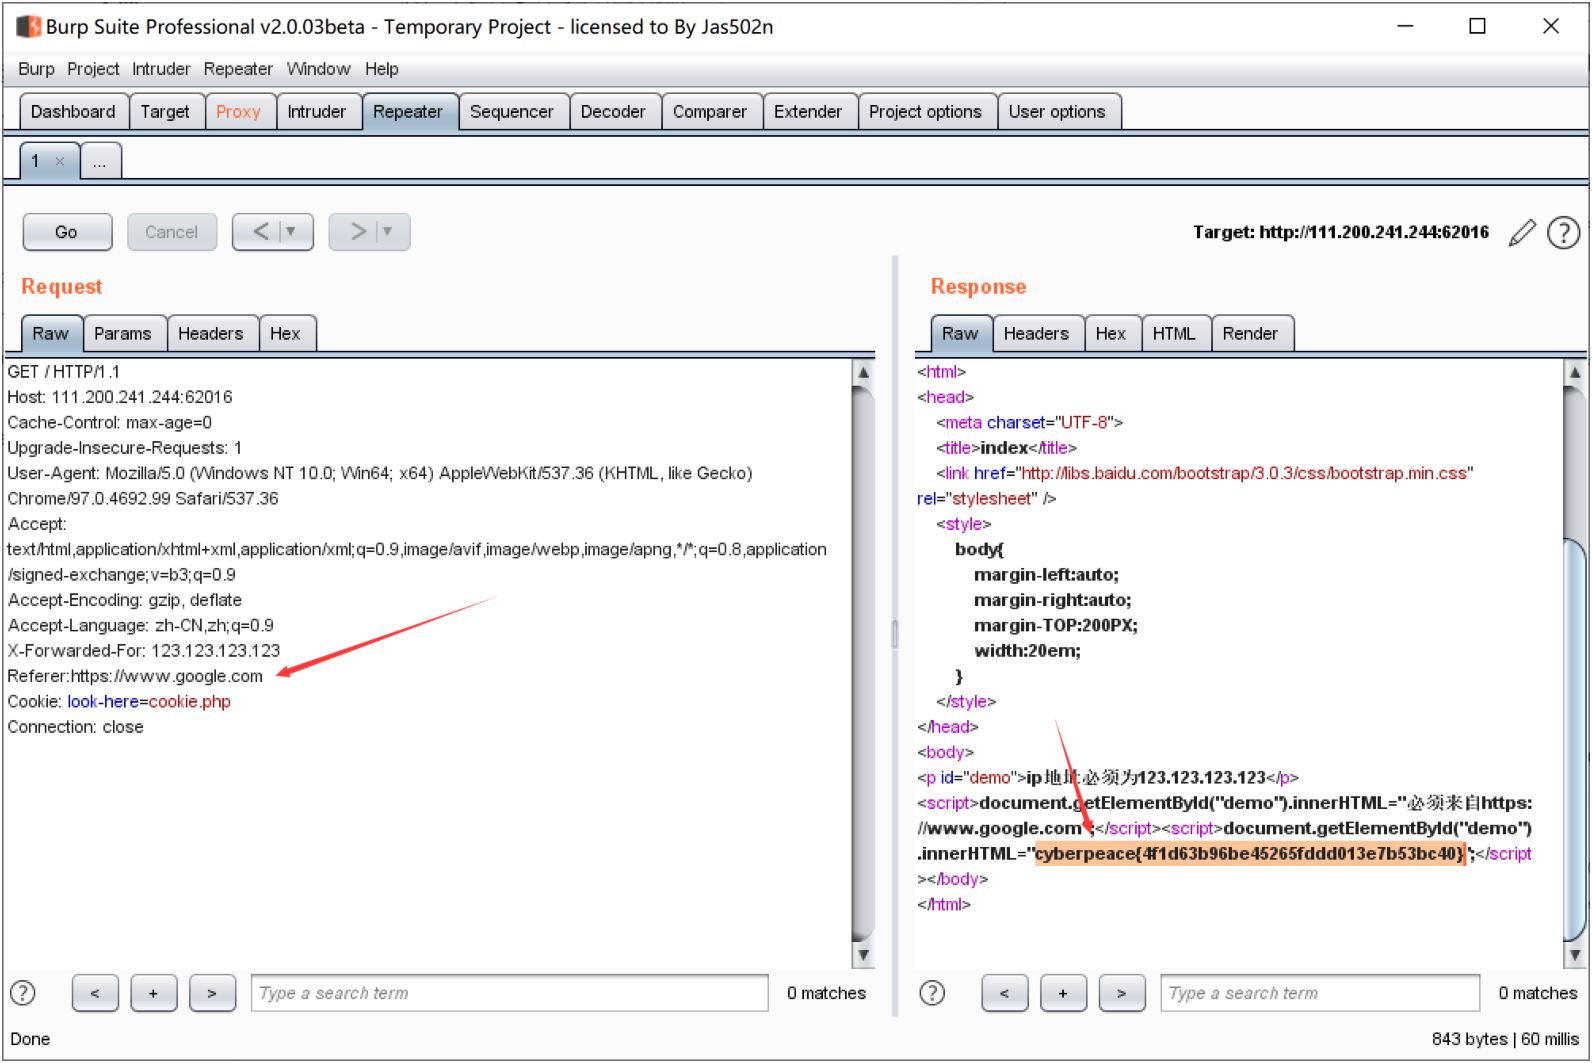Screen dimensions: 1592x1063
Task: Open the Project options tab
Action: coord(925,112)
